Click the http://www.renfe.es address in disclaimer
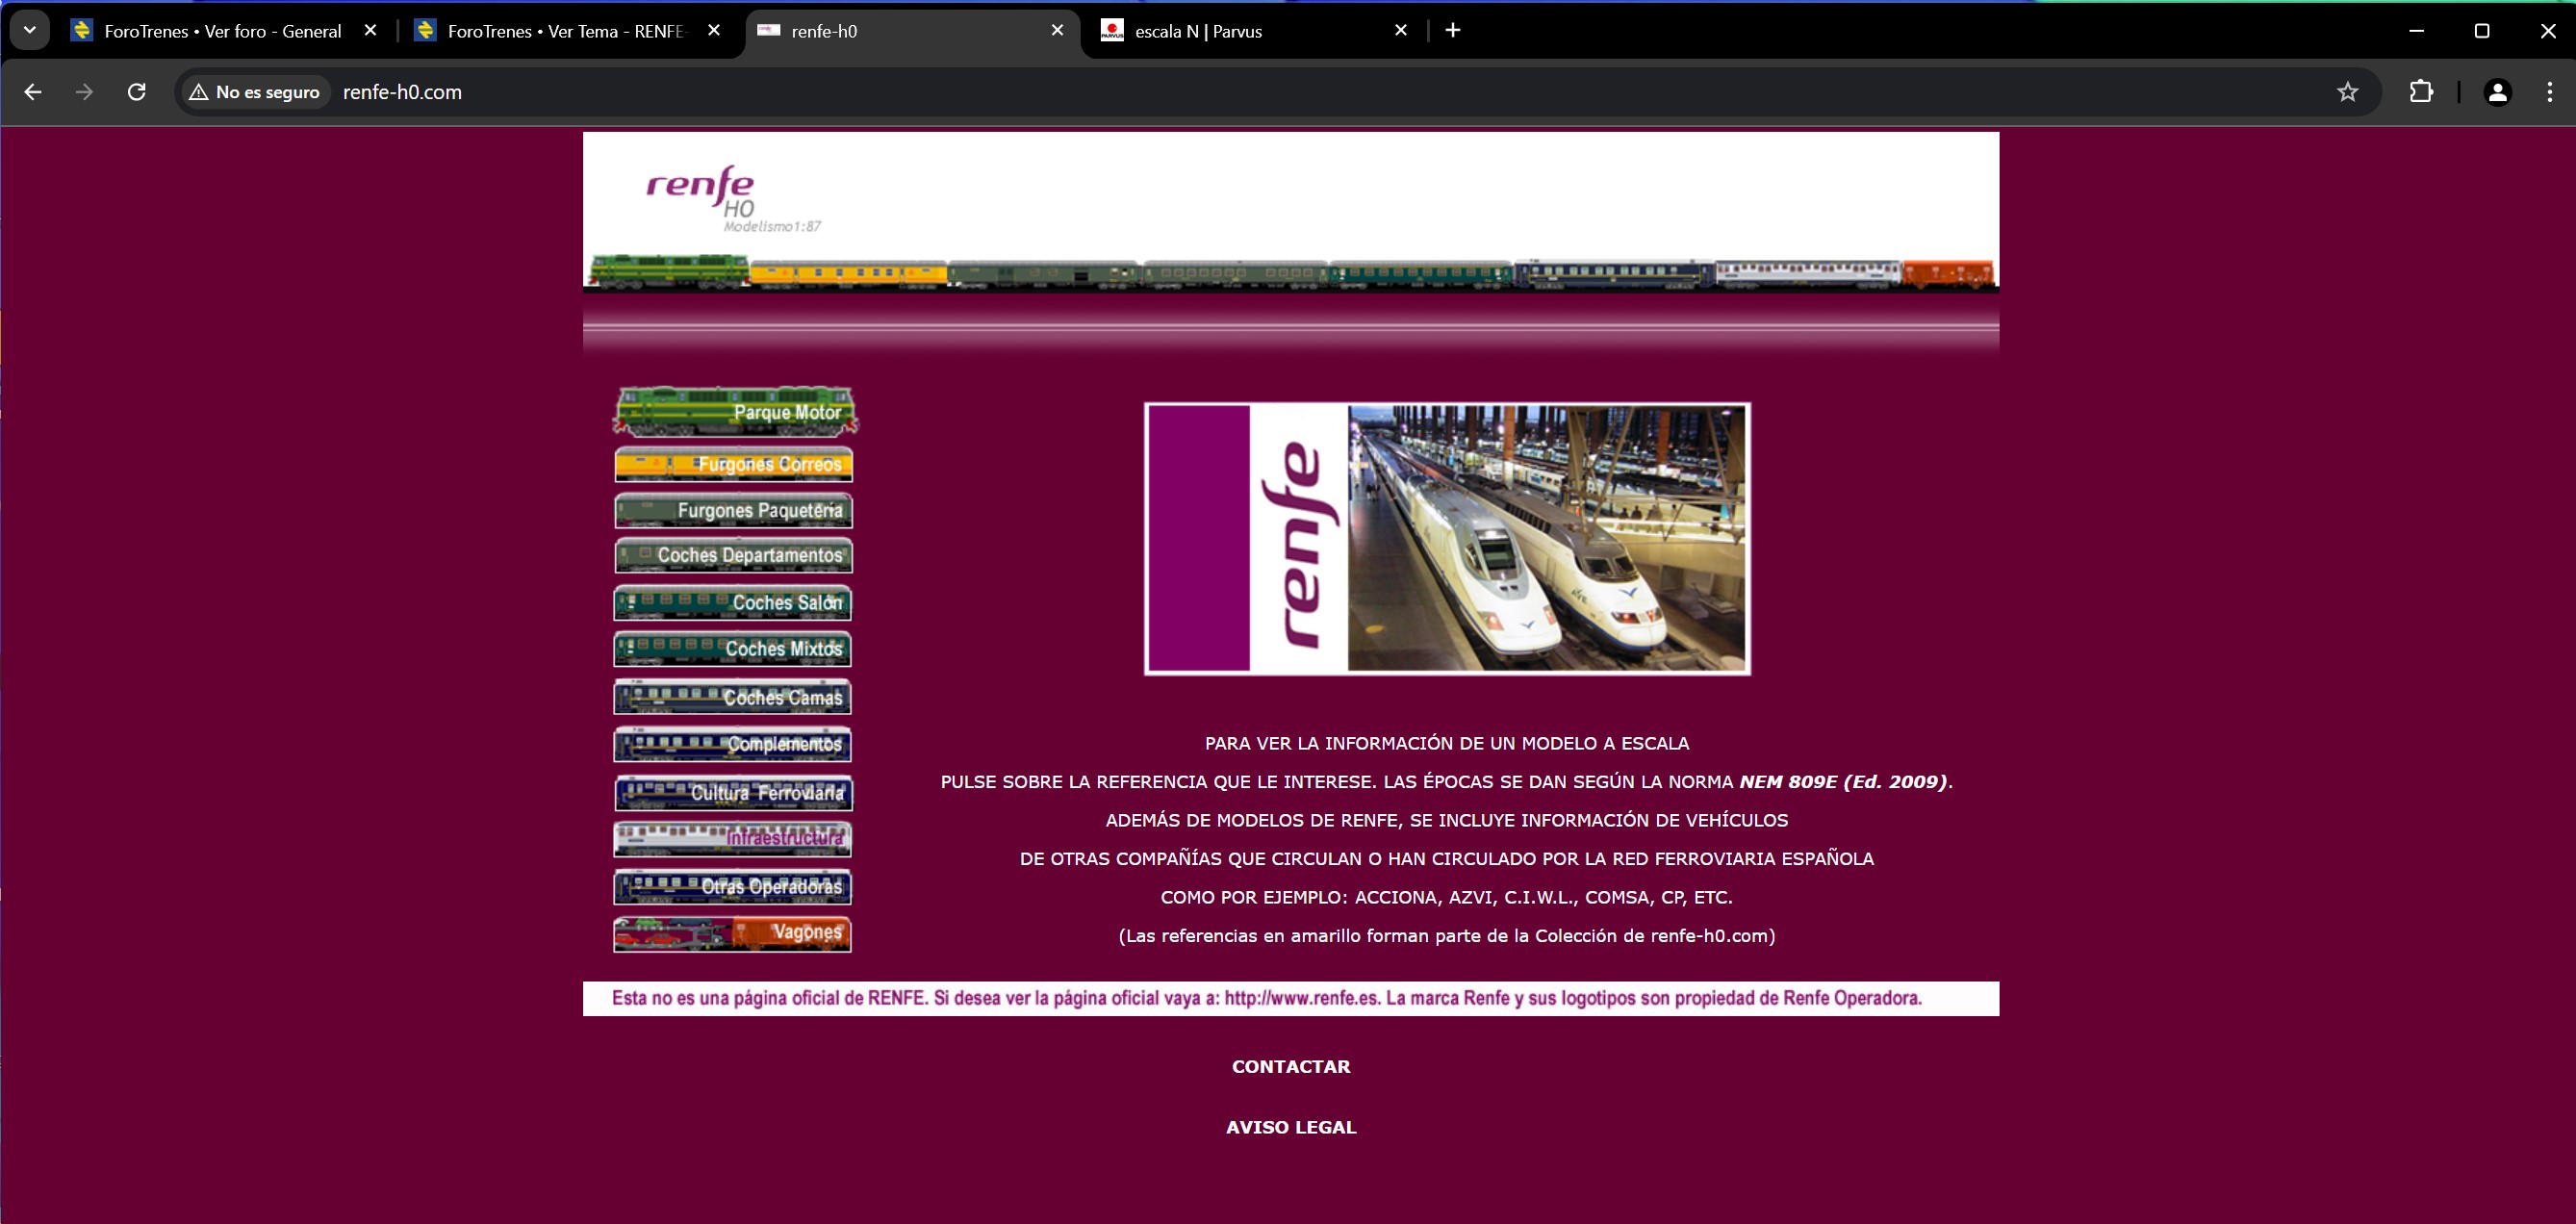 tap(1302, 998)
